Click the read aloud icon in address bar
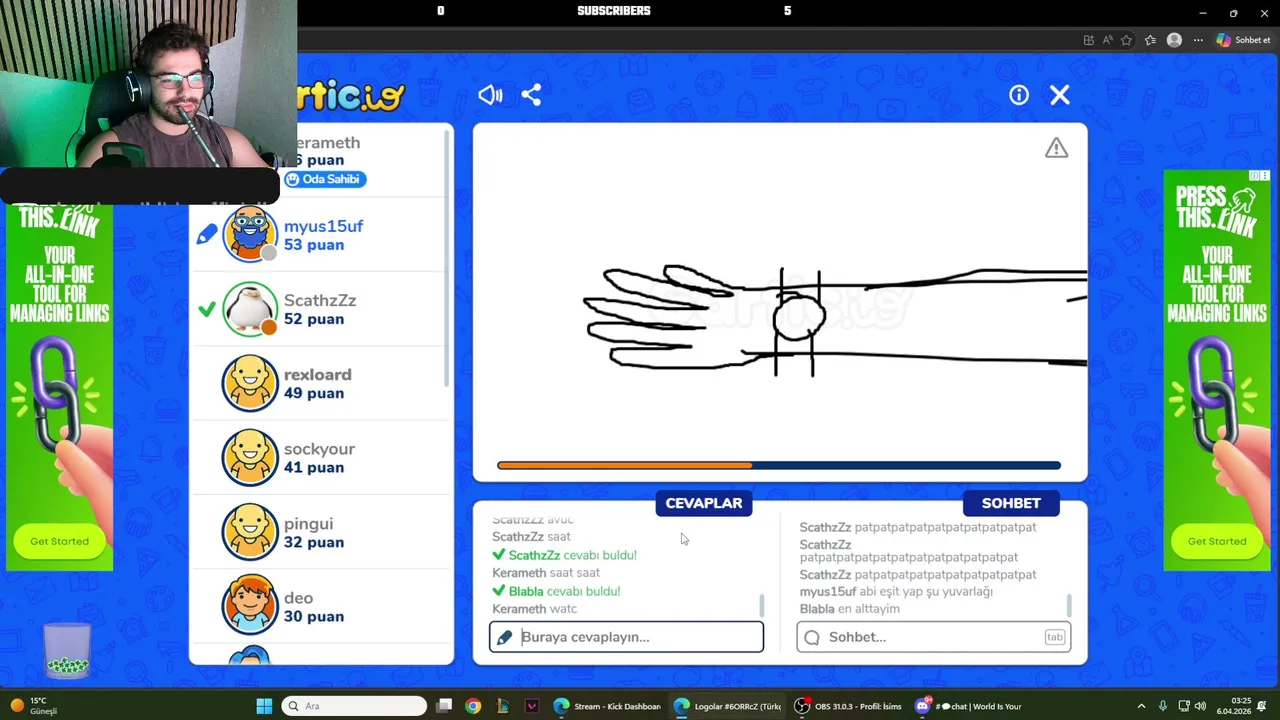This screenshot has height=720, width=1280. [x=1108, y=40]
